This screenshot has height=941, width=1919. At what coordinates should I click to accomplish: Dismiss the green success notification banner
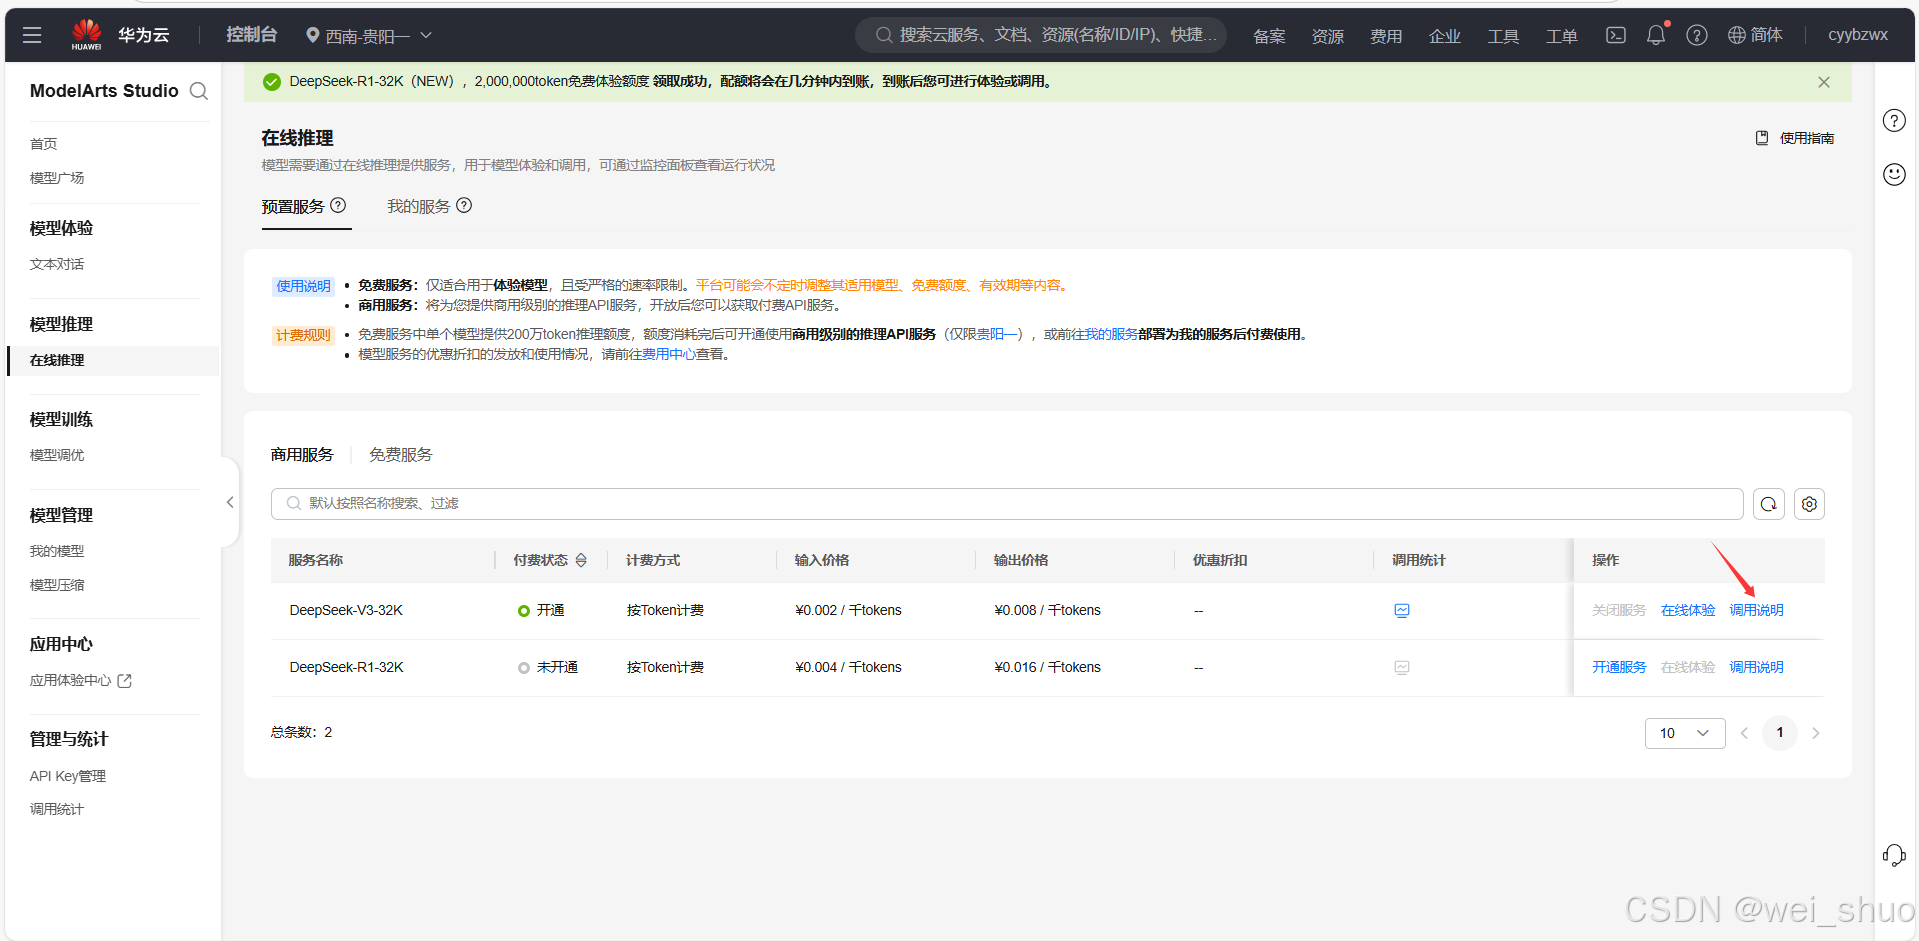[x=1824, y=82]
